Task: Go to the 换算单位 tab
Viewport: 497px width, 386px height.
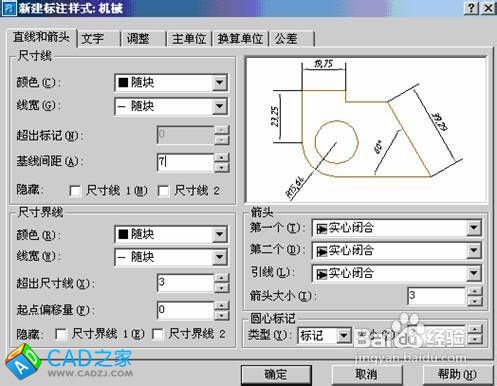Action: 240,39
